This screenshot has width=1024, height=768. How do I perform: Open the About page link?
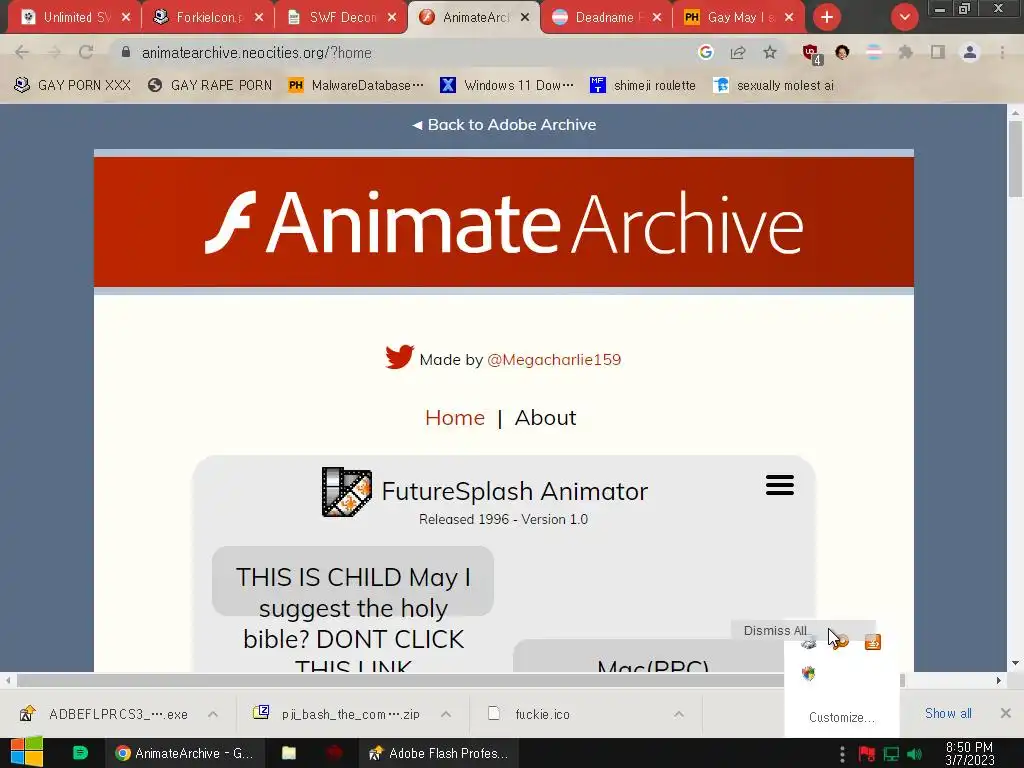click(545, 417)
